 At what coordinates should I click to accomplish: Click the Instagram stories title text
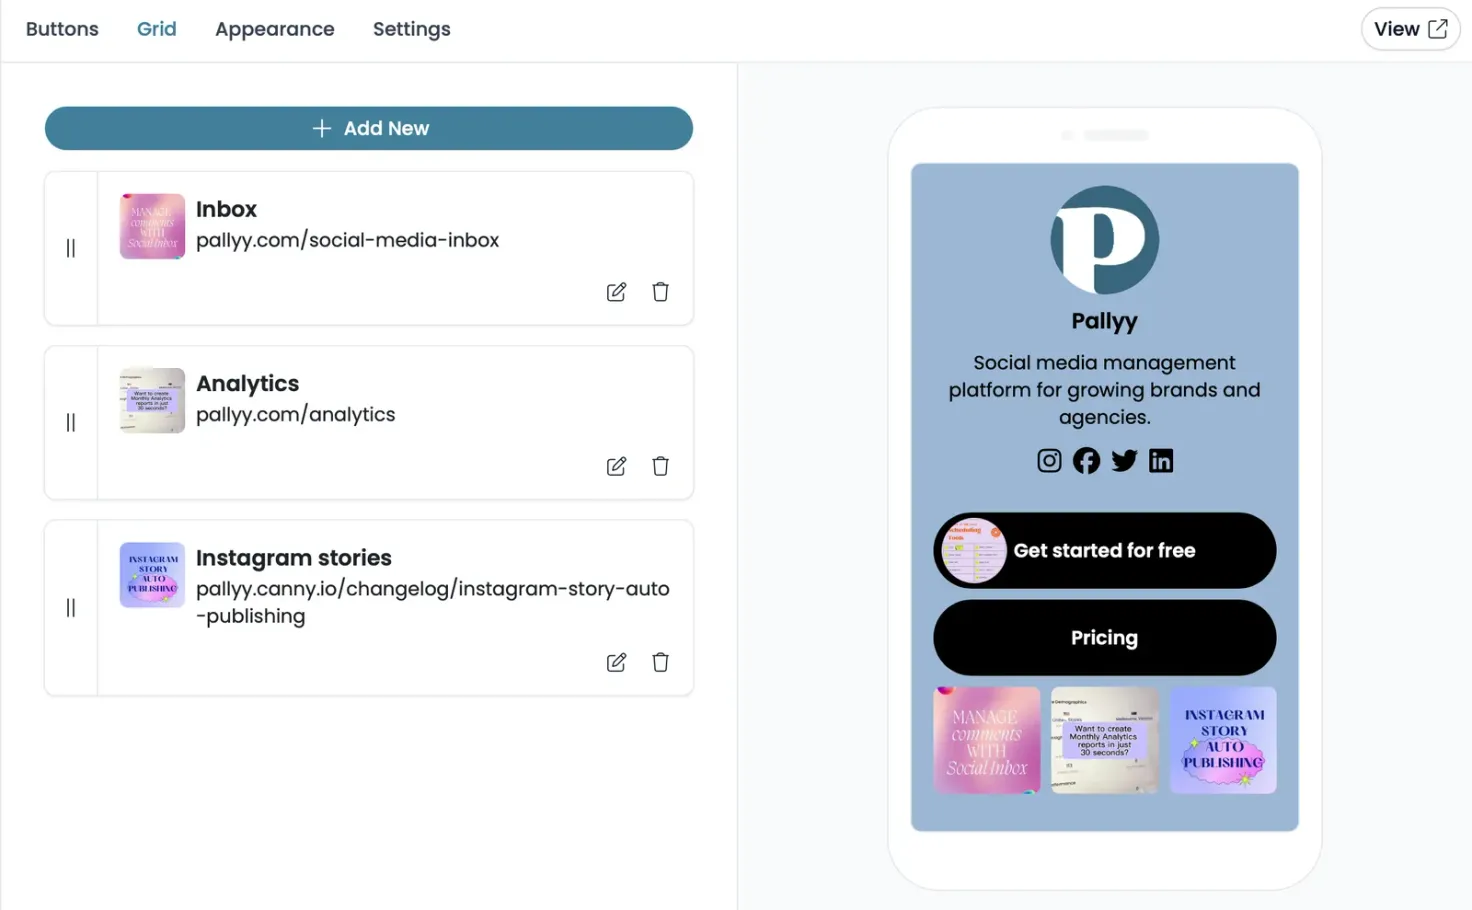pos(293,558)
